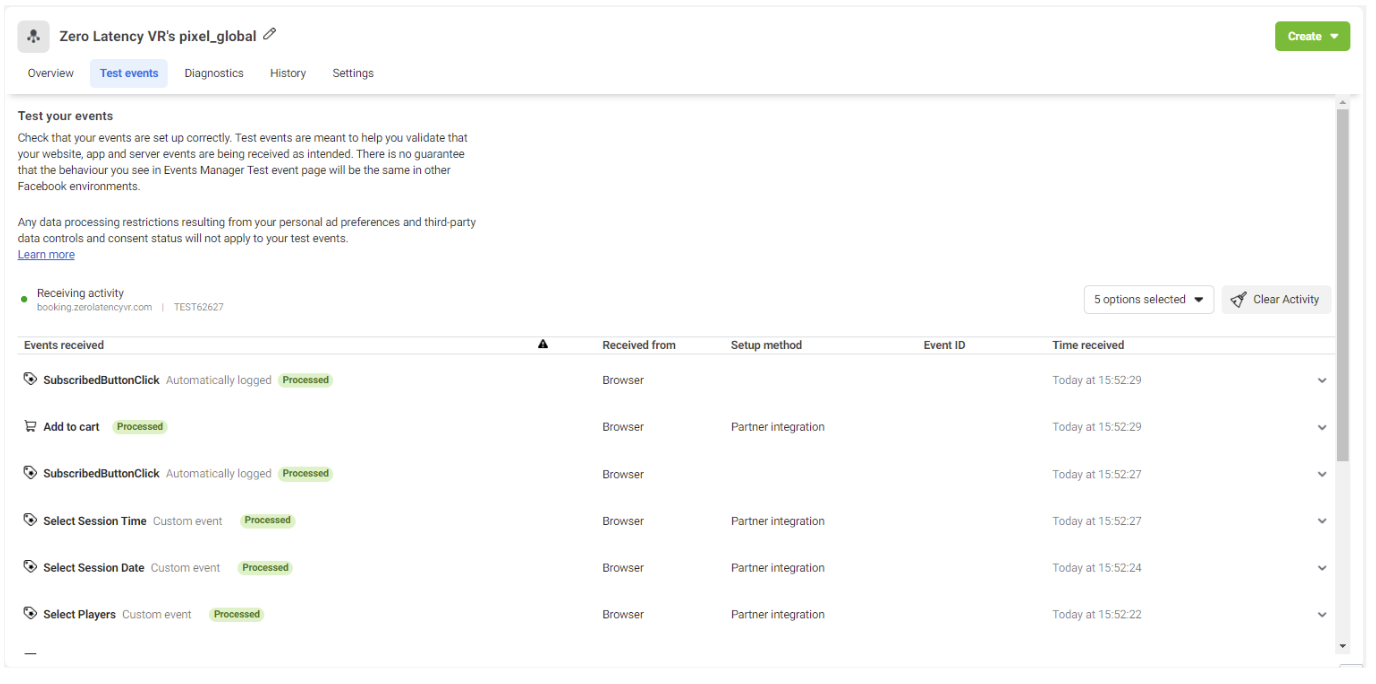
Task: Click Today at 15:52:24 timestamp
Action: tap(1097, 568)
